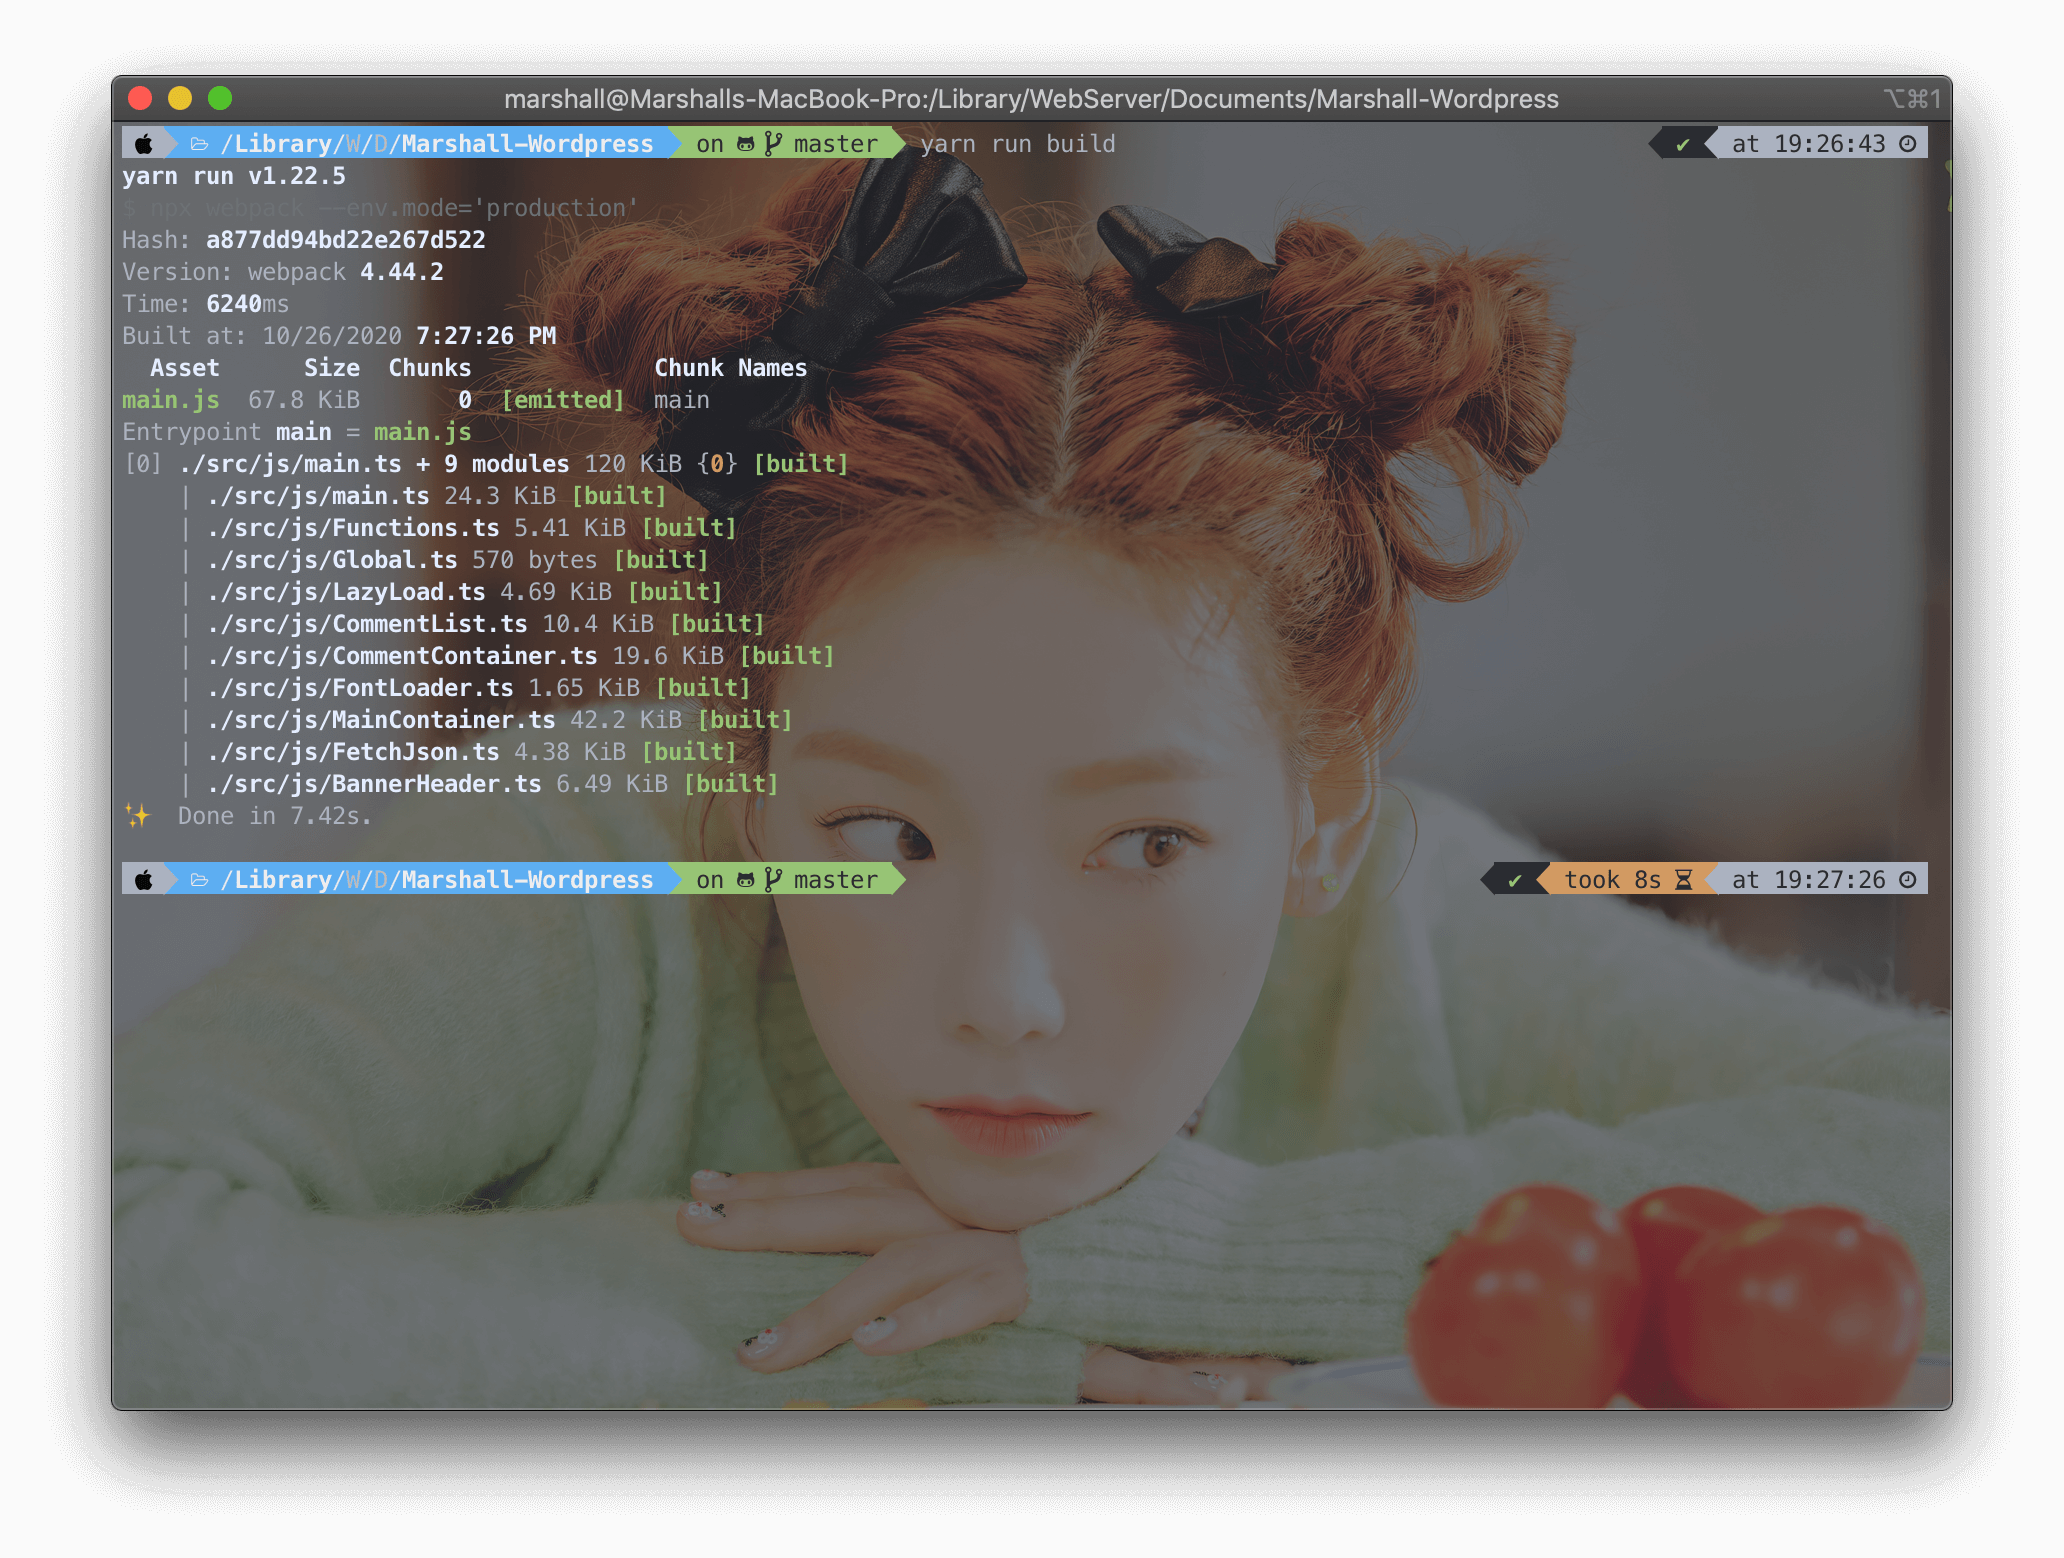Click the webpack version 4.44.2

coord(402,272)
